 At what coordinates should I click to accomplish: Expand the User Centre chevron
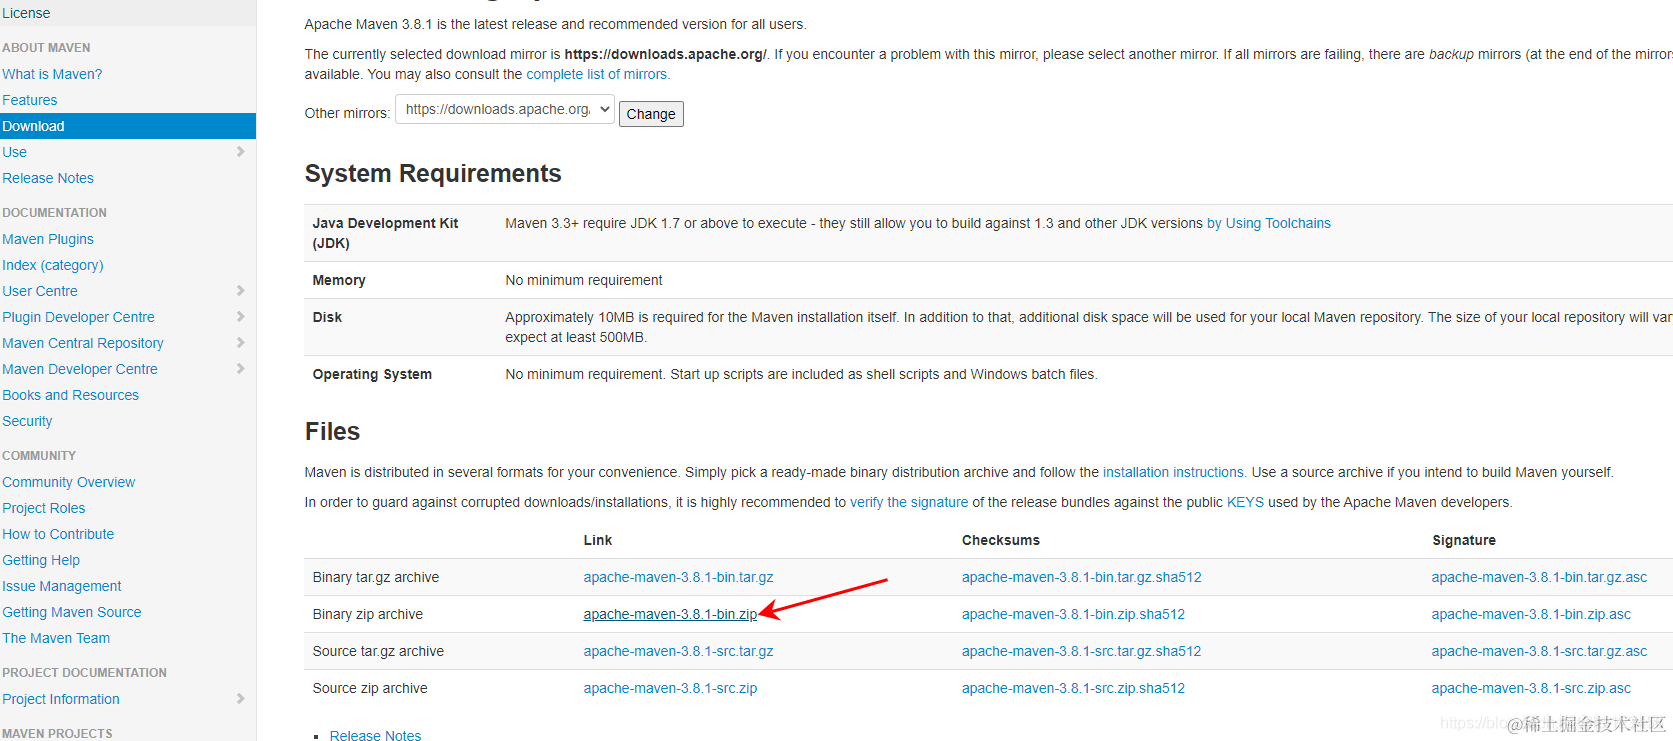coord(240,291)
